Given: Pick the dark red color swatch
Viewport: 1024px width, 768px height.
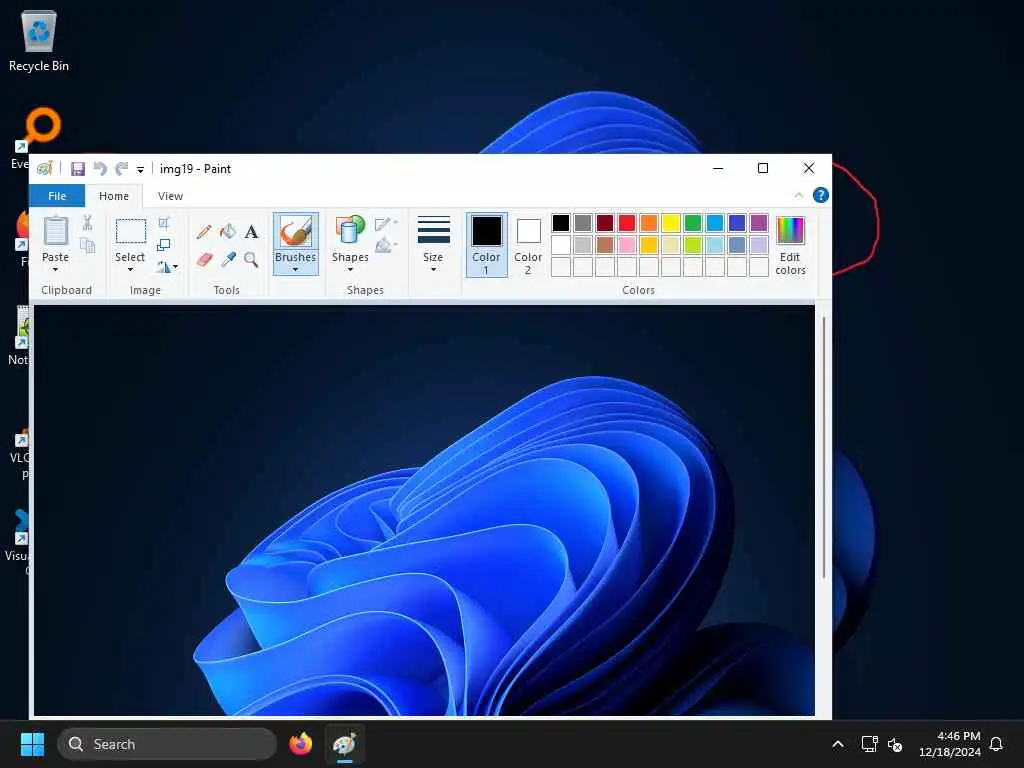Looking at the screenshot, I should [x=605, y=223].
